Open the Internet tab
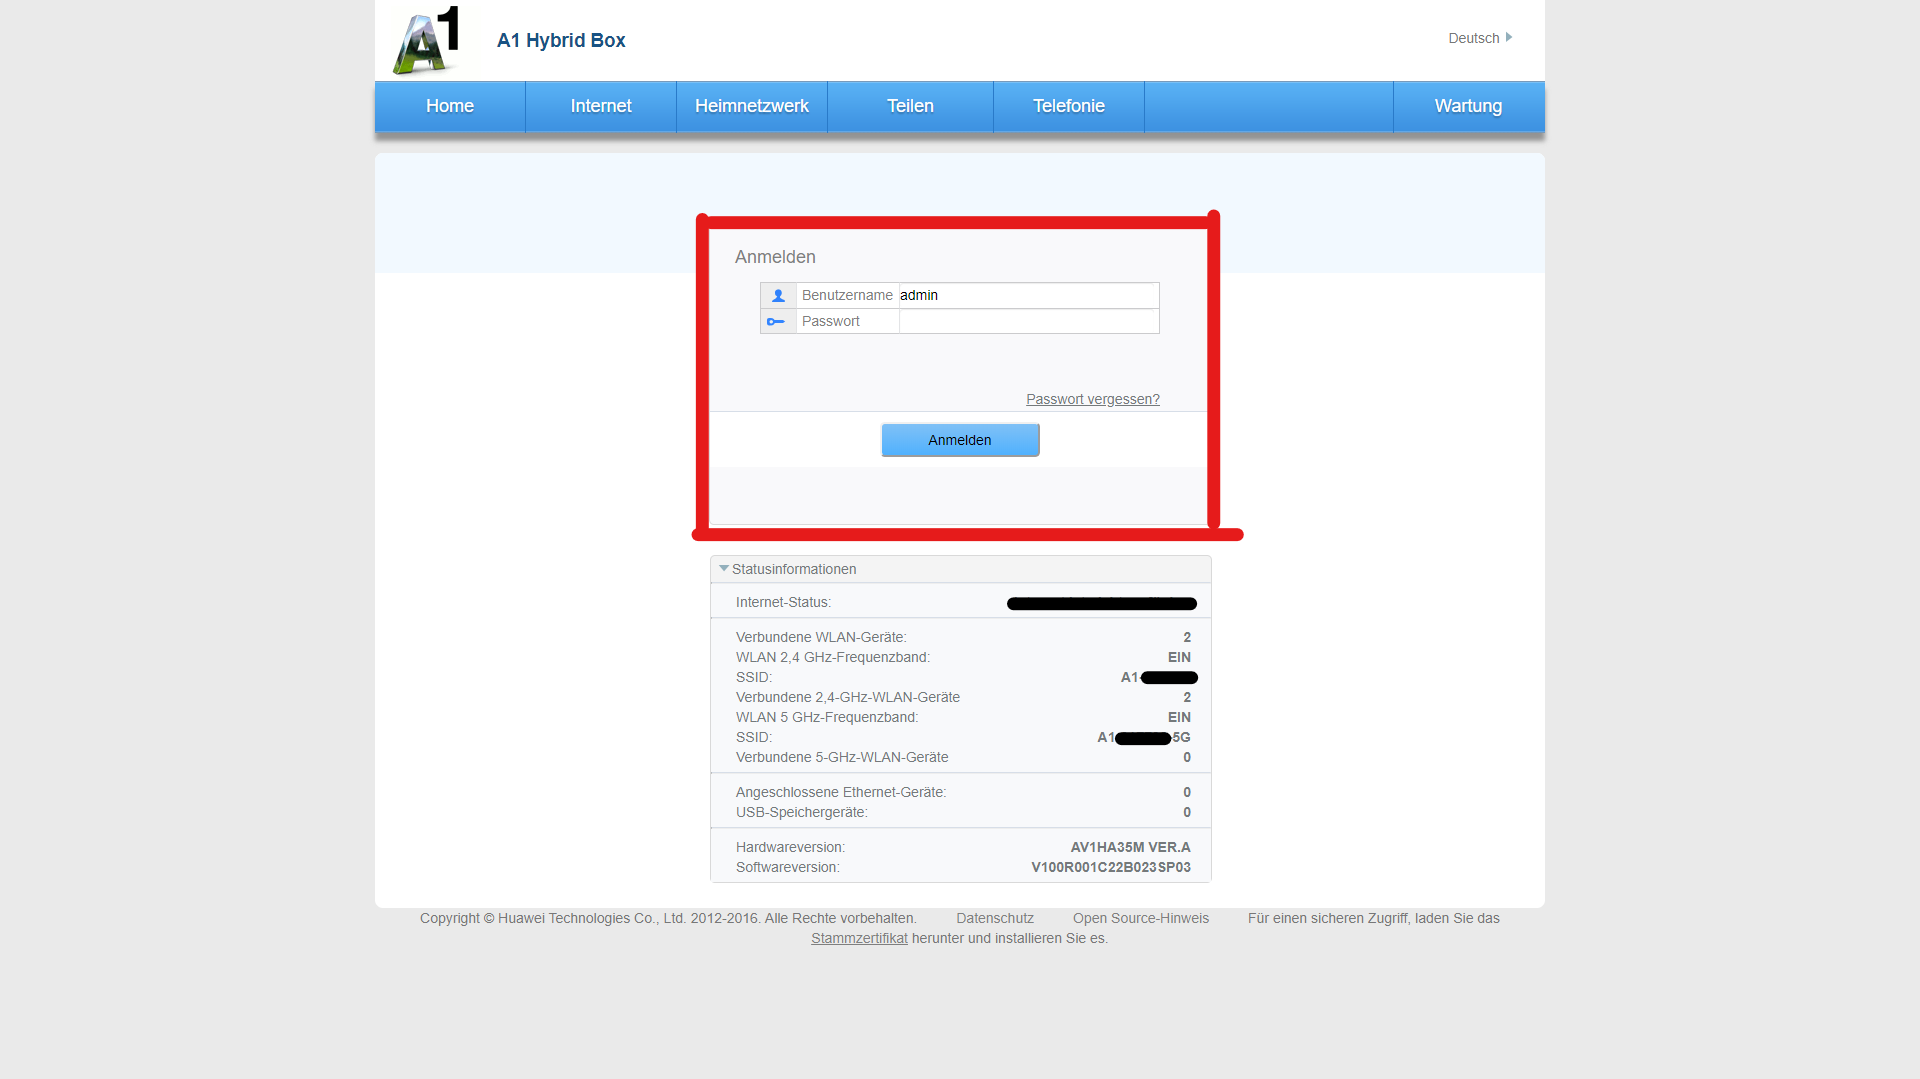This screenshot has width=1920, height=1079. click(x=601, y=106)
